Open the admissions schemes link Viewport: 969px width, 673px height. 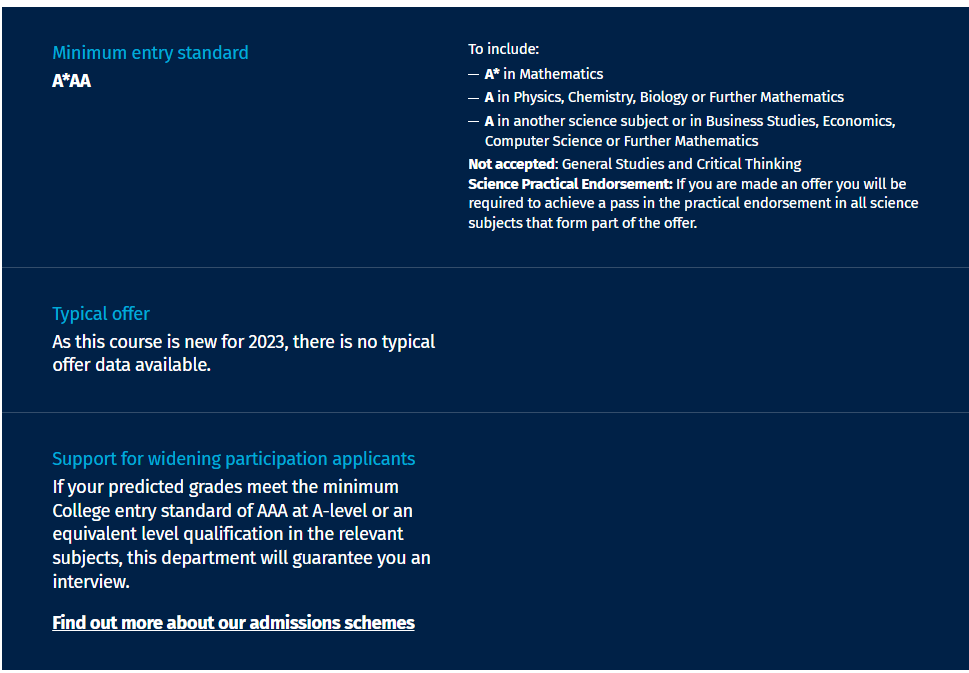[x=233, y=623]
